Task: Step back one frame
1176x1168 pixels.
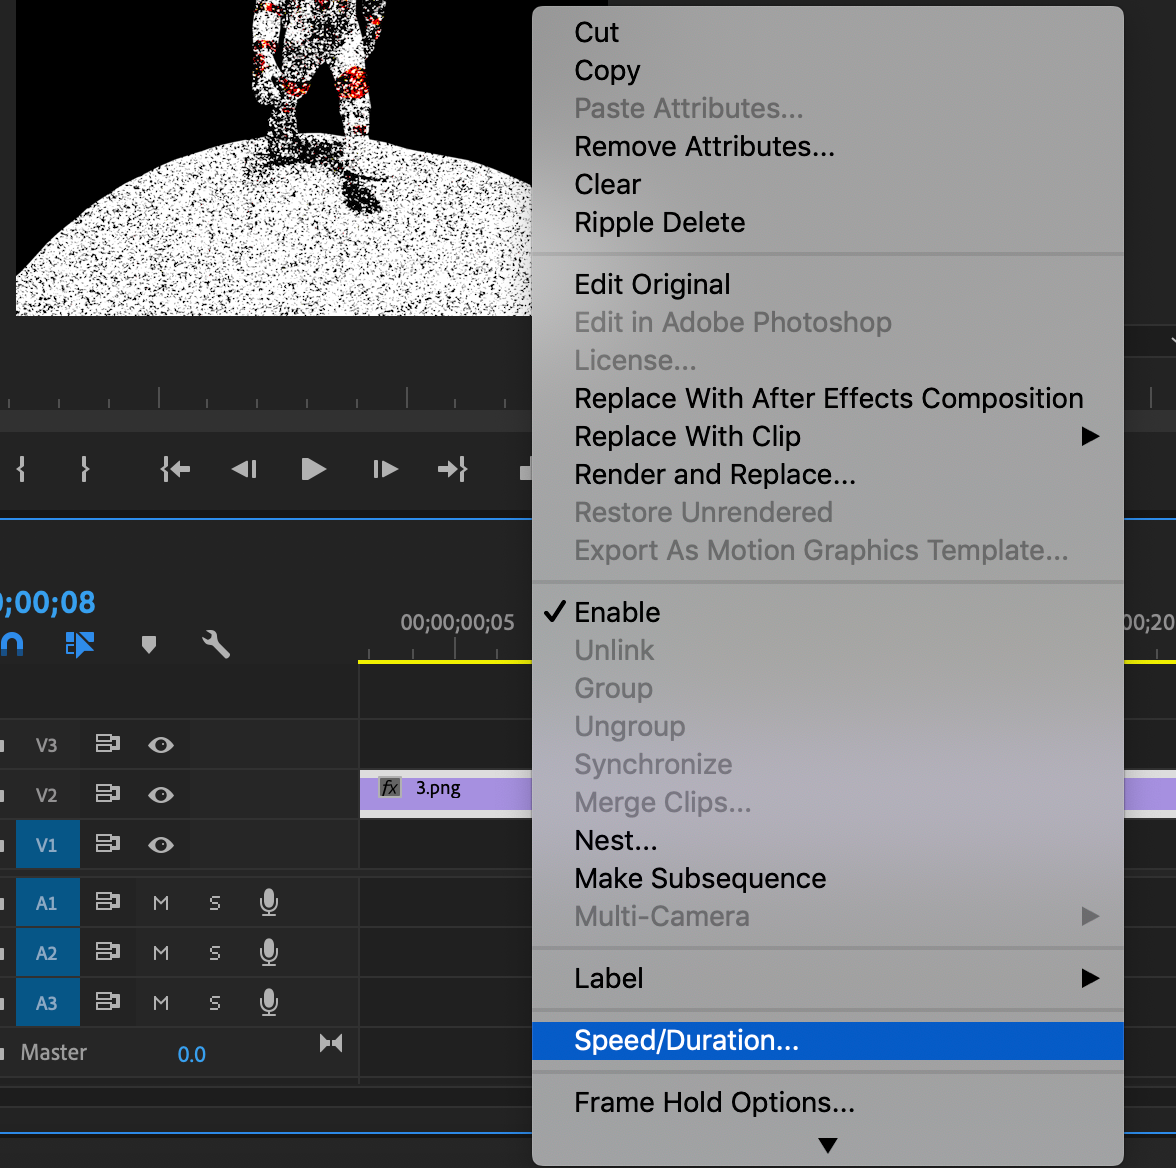Action: pos(244,470)
